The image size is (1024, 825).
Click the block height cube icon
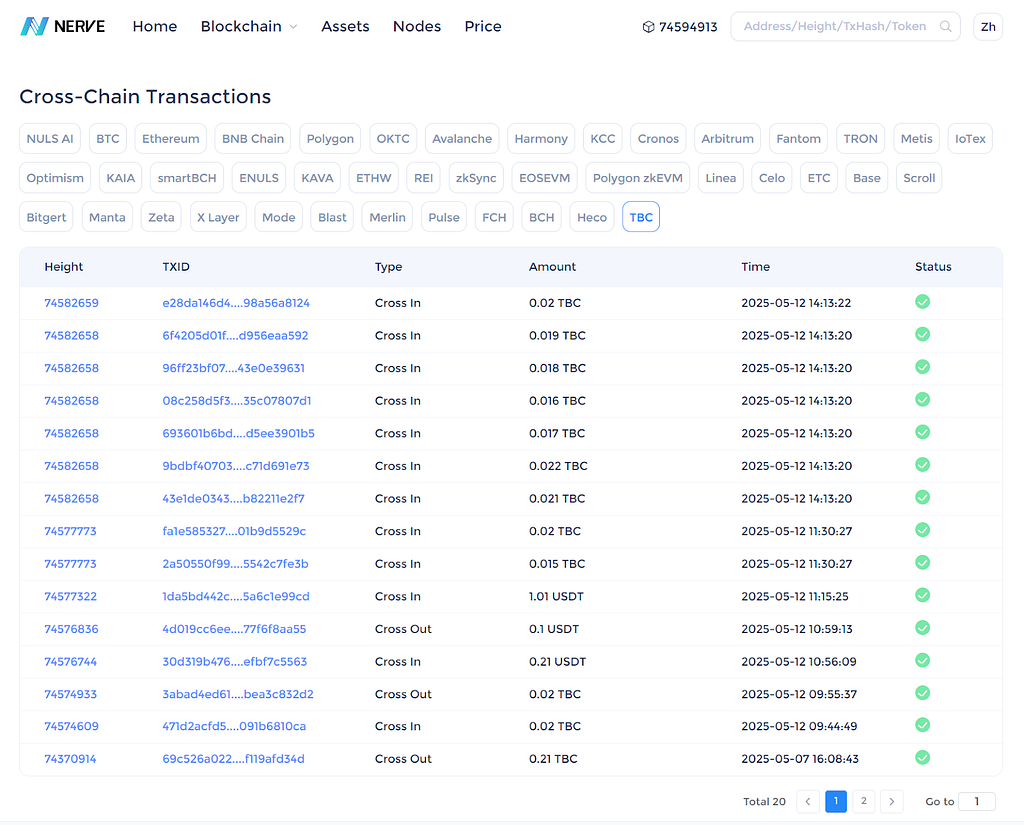point(648,27)
